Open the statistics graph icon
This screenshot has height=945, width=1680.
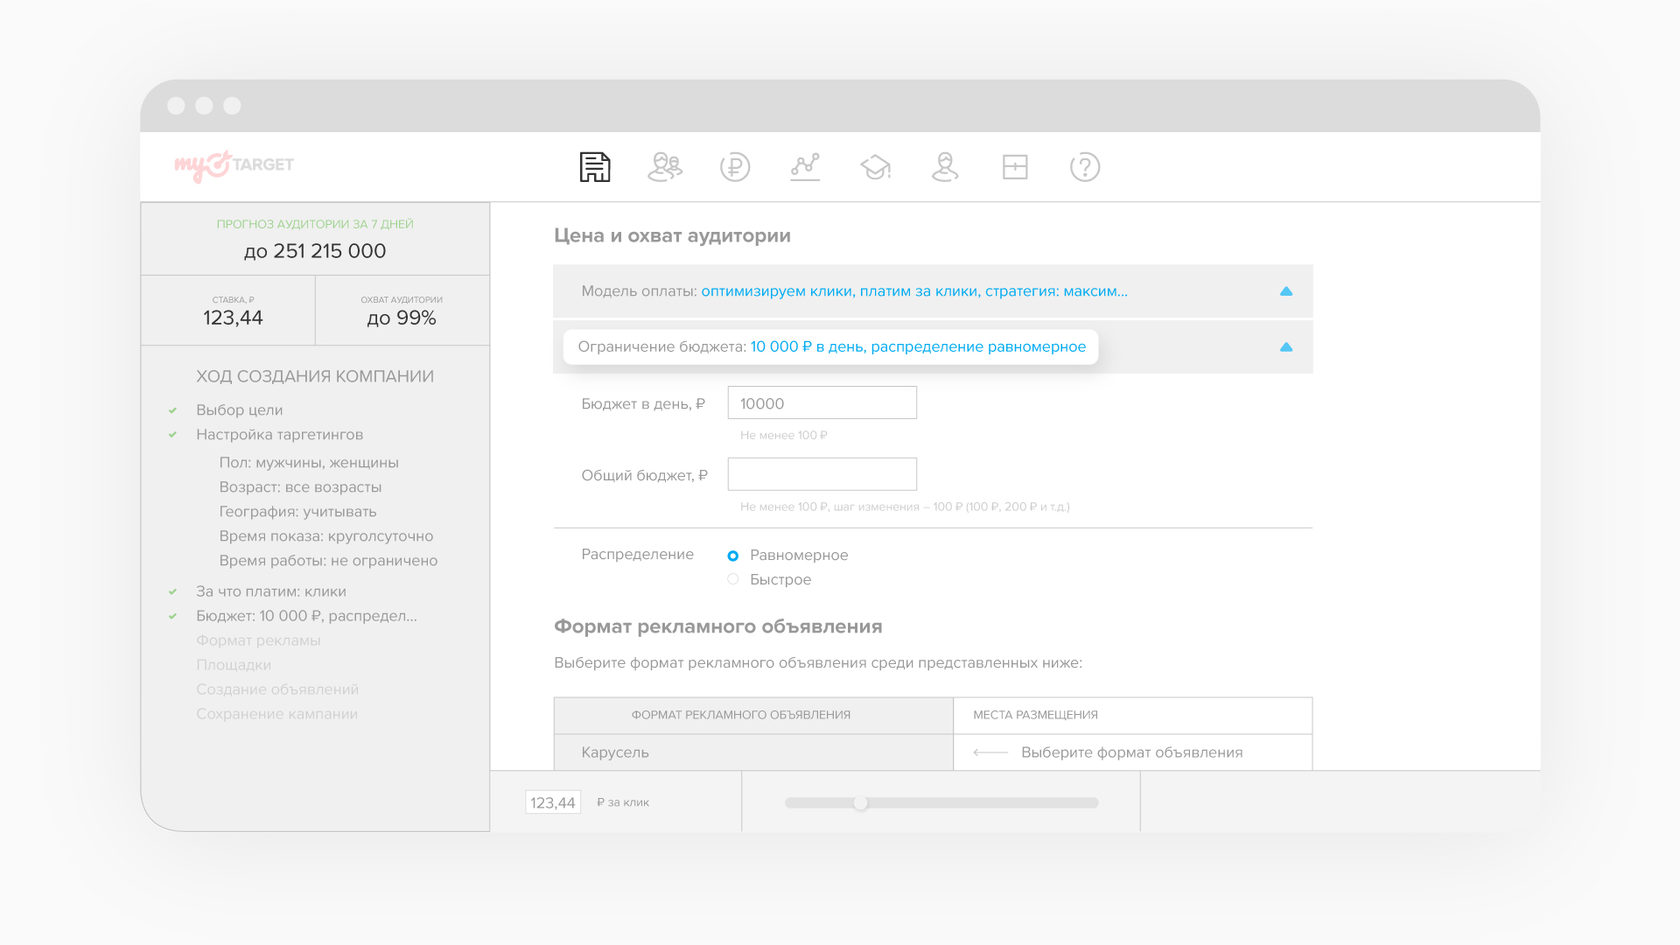pos(805,167)
